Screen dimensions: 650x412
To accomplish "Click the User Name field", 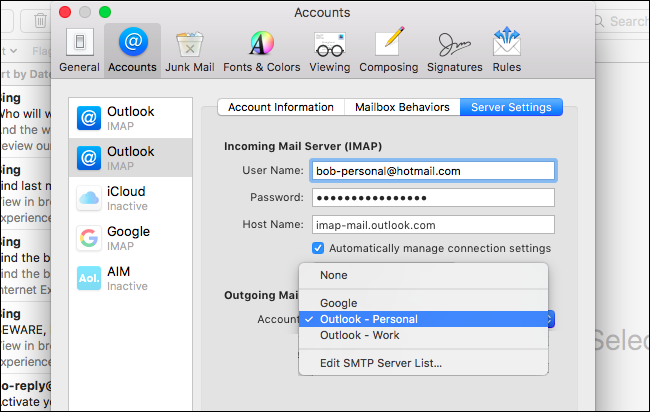I will point(433,171).
